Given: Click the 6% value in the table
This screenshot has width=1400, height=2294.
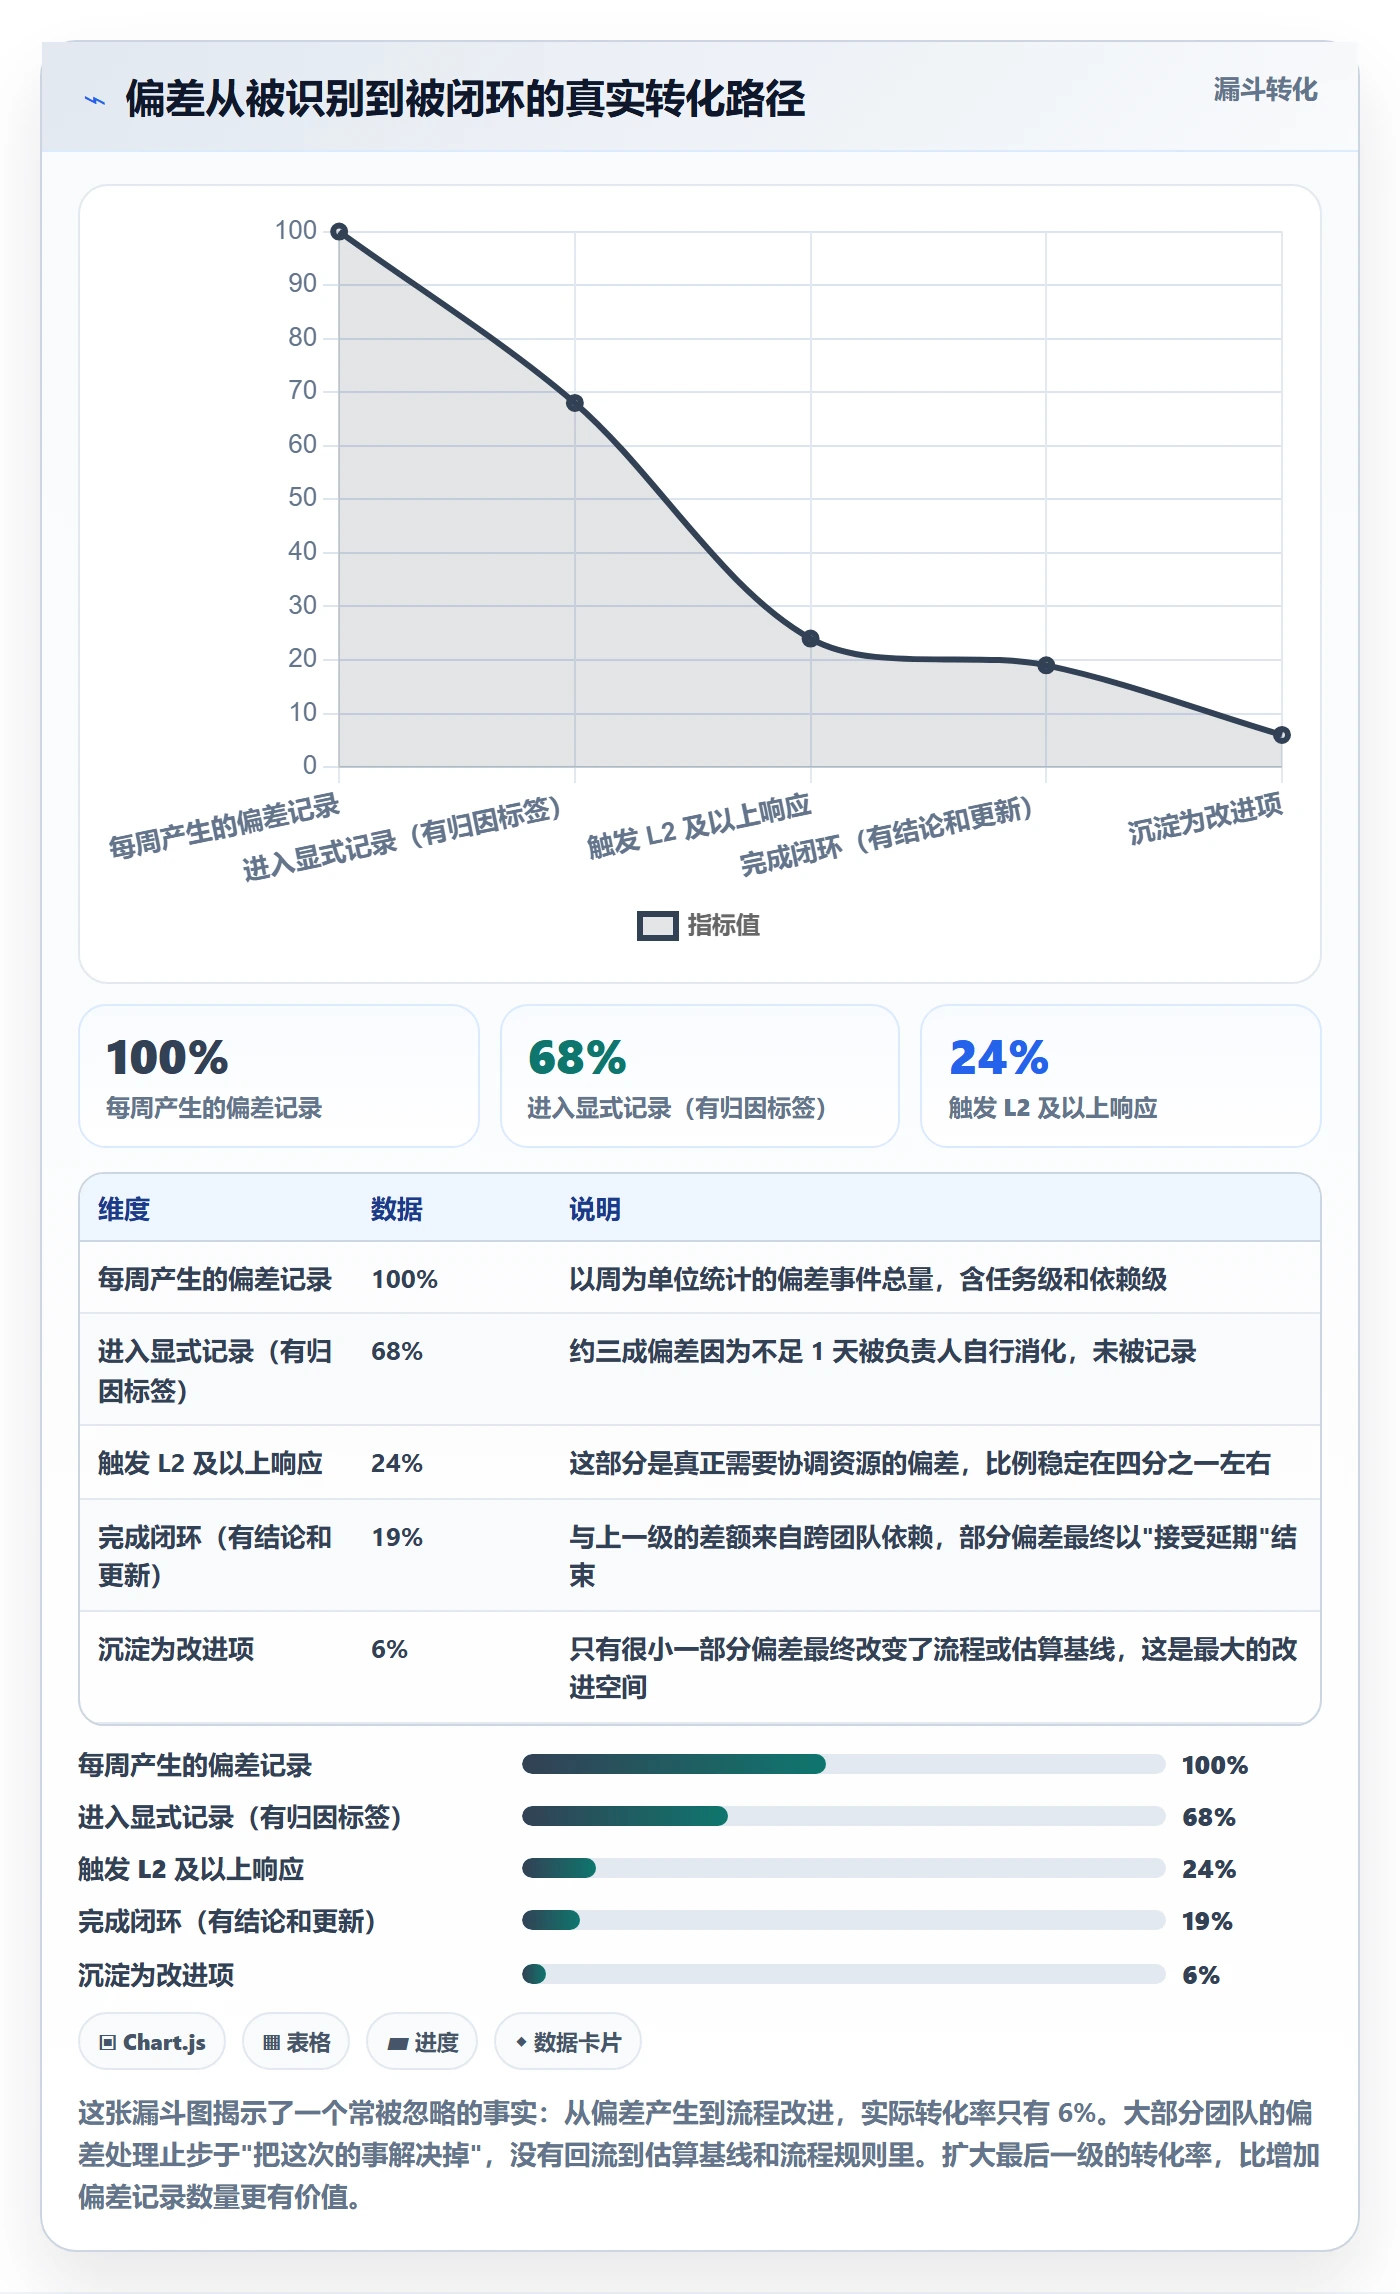Looking at the screenshot, I should [x=389, y=1649].
